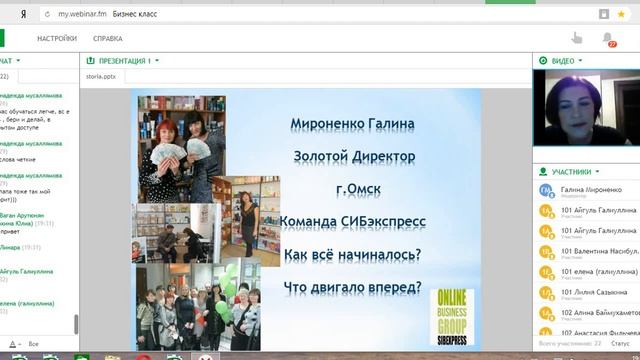Image resolution: width=640 pixels, height=360 pixels.
Task: Reload the page with the refresh icon
Action: pos(47,14)
